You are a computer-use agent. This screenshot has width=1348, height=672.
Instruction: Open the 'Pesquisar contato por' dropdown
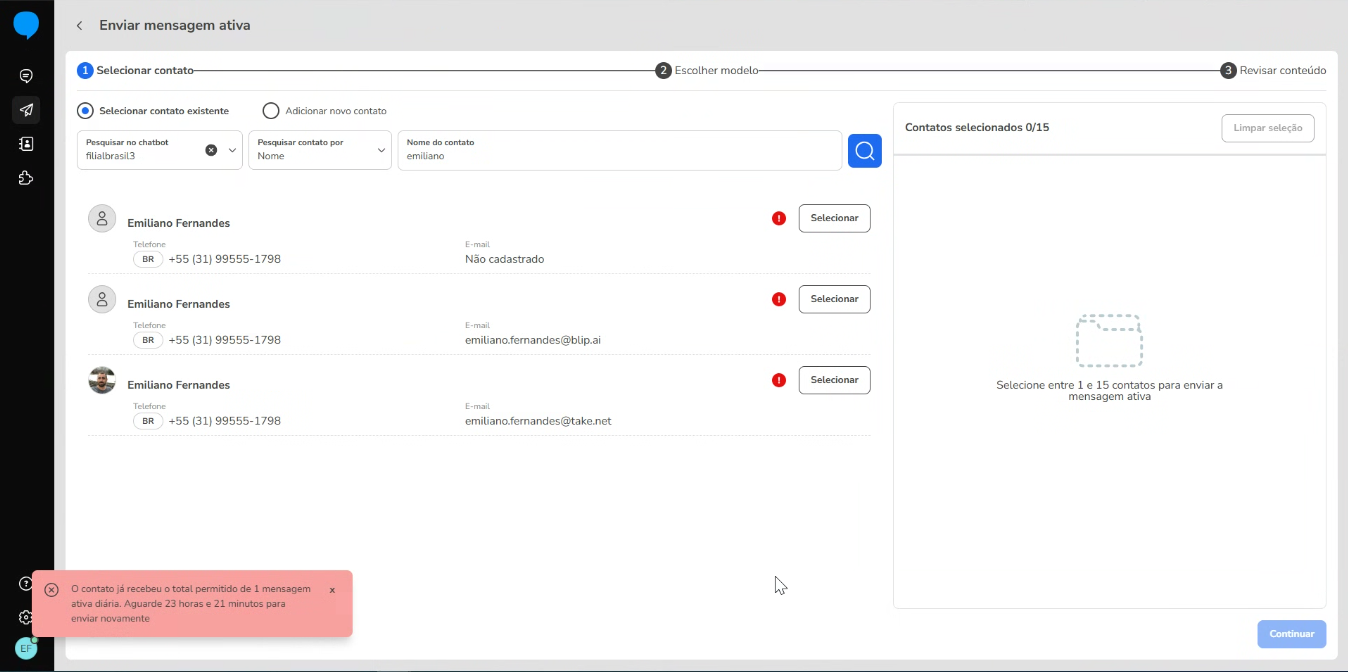(x=319, y=150)
